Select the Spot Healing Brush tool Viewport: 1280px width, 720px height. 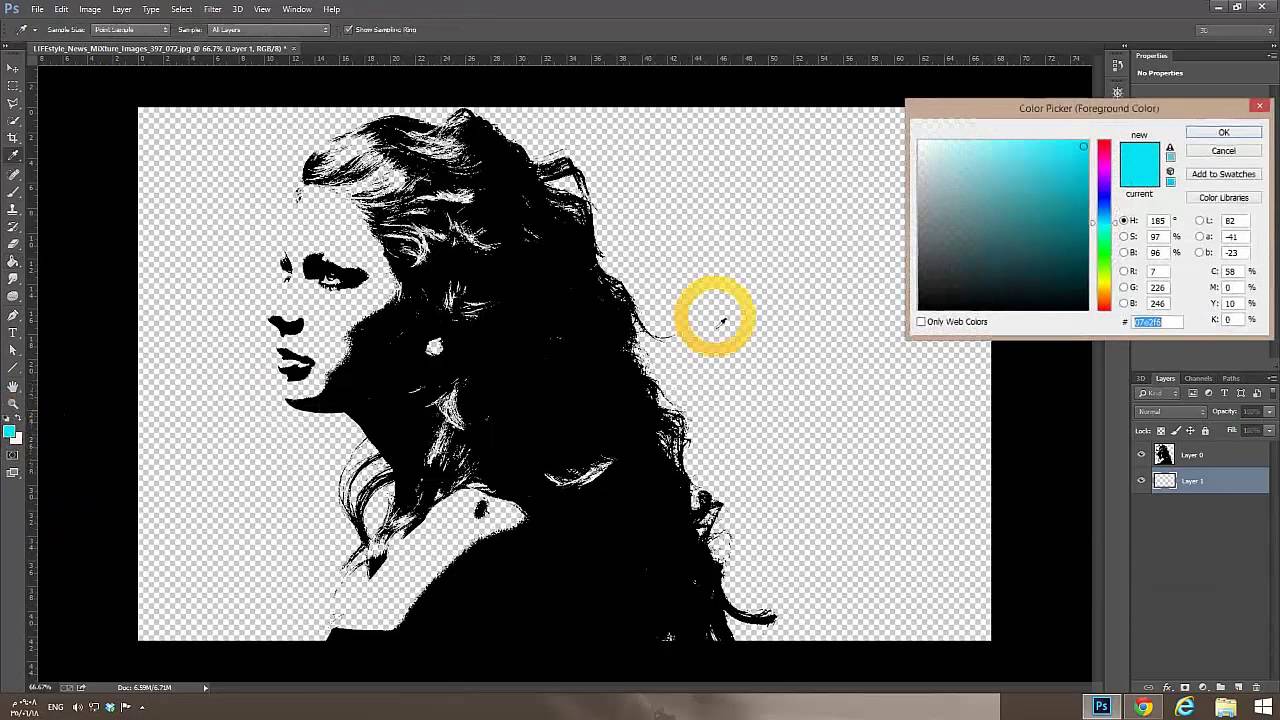13,174
